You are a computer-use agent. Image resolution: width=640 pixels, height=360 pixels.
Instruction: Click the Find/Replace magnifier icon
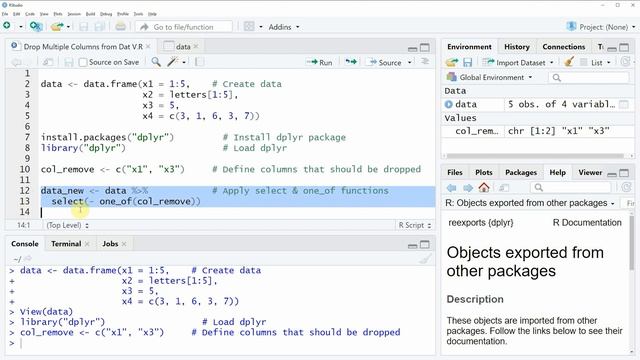click(156, 62)
